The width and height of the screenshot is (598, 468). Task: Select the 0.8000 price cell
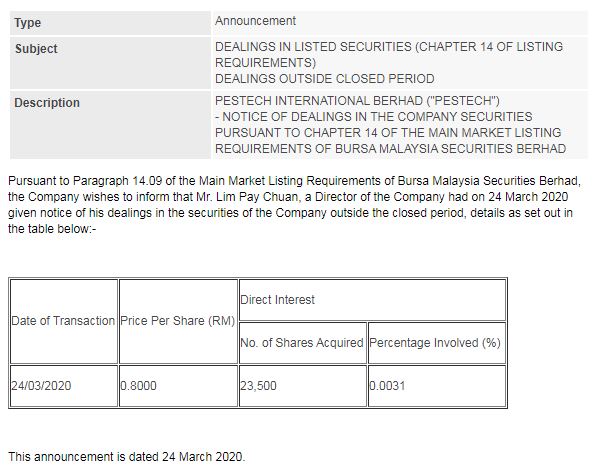point(178,386)
